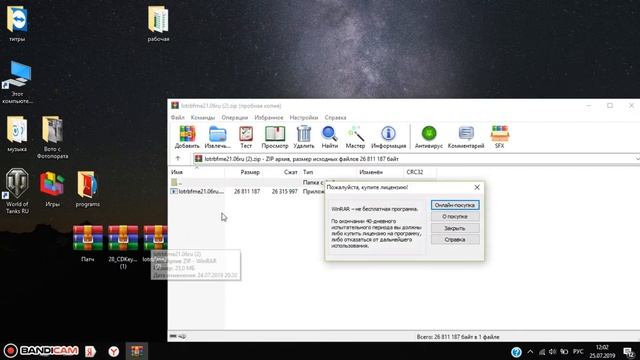Screen dimensions: 640x360
Task: Click WinRAR taskbar button
Action: (137, 351)
